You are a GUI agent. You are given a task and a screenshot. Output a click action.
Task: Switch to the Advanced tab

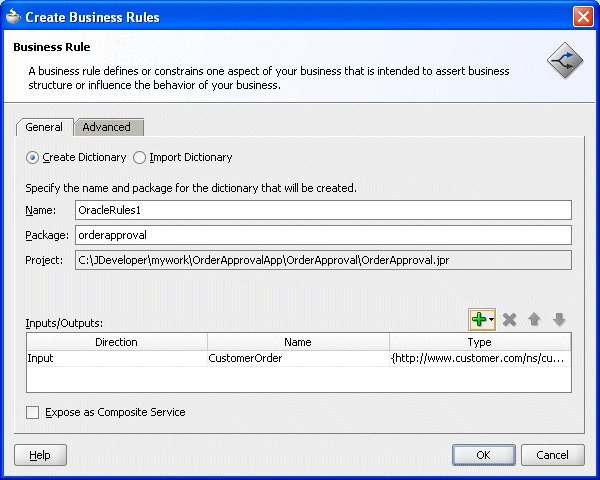coord(107,127)
